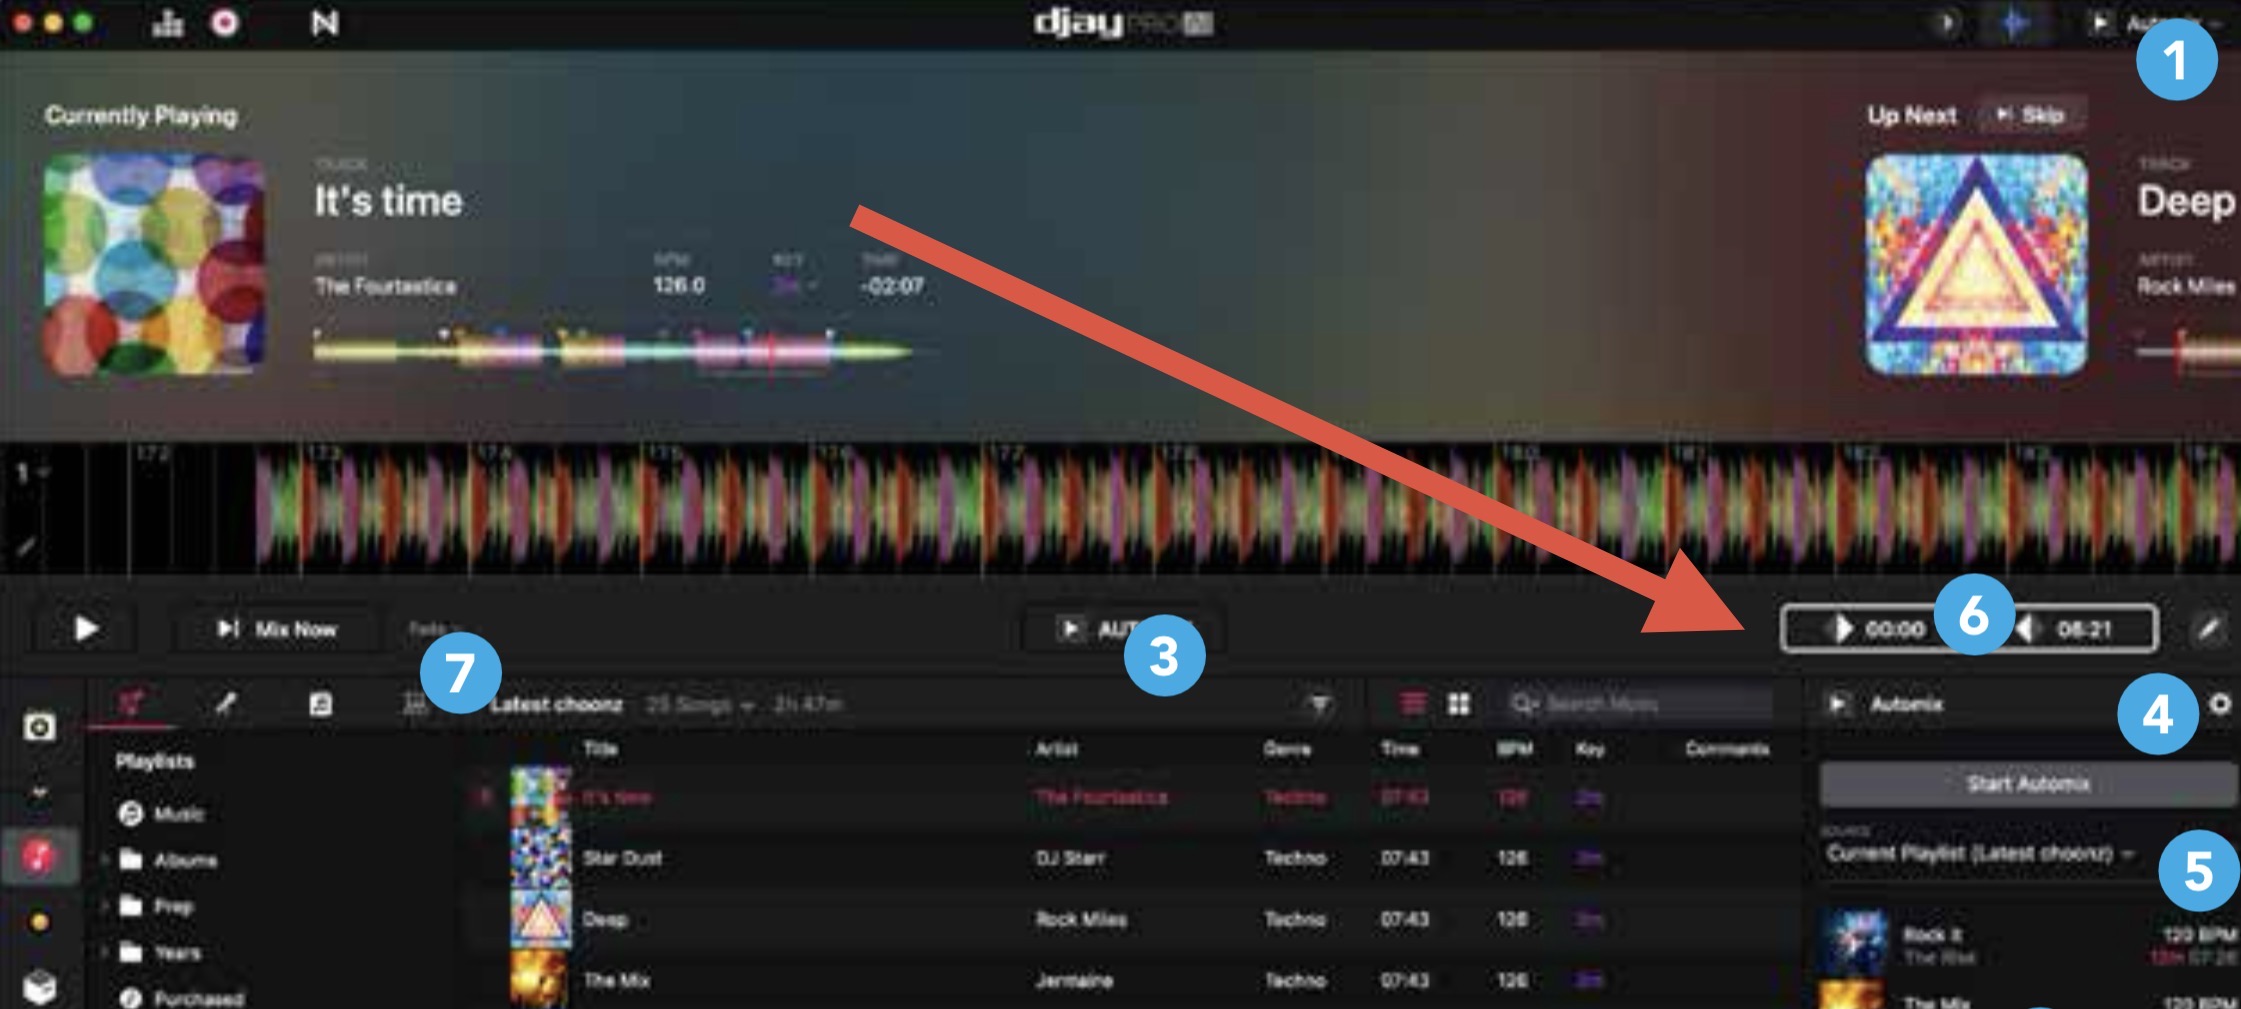2241x1009 pixels.
Task: Switch the library to grid view
Action: (x=1459, y=704)
